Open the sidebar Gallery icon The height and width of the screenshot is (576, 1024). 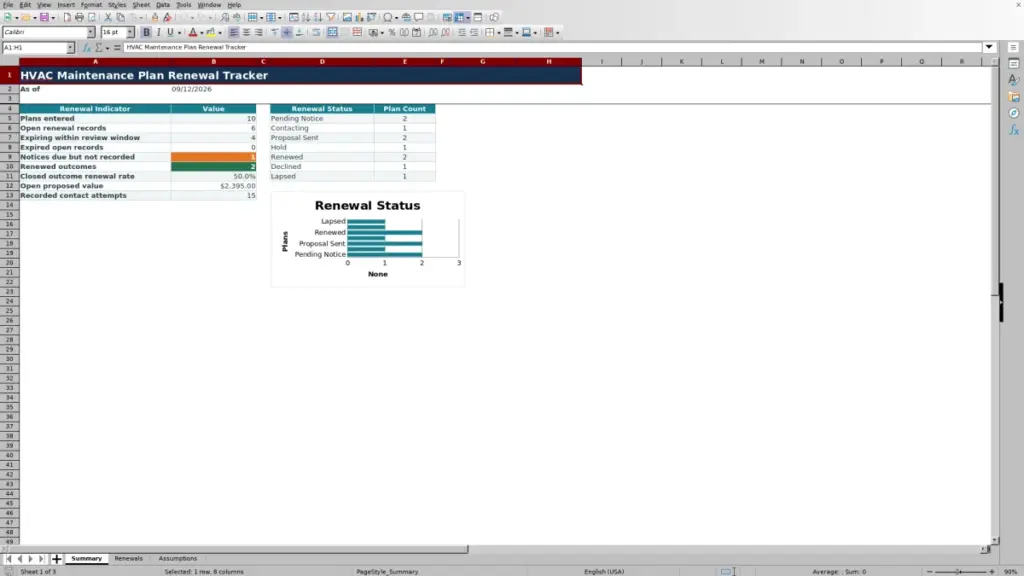click(1014, 97)
